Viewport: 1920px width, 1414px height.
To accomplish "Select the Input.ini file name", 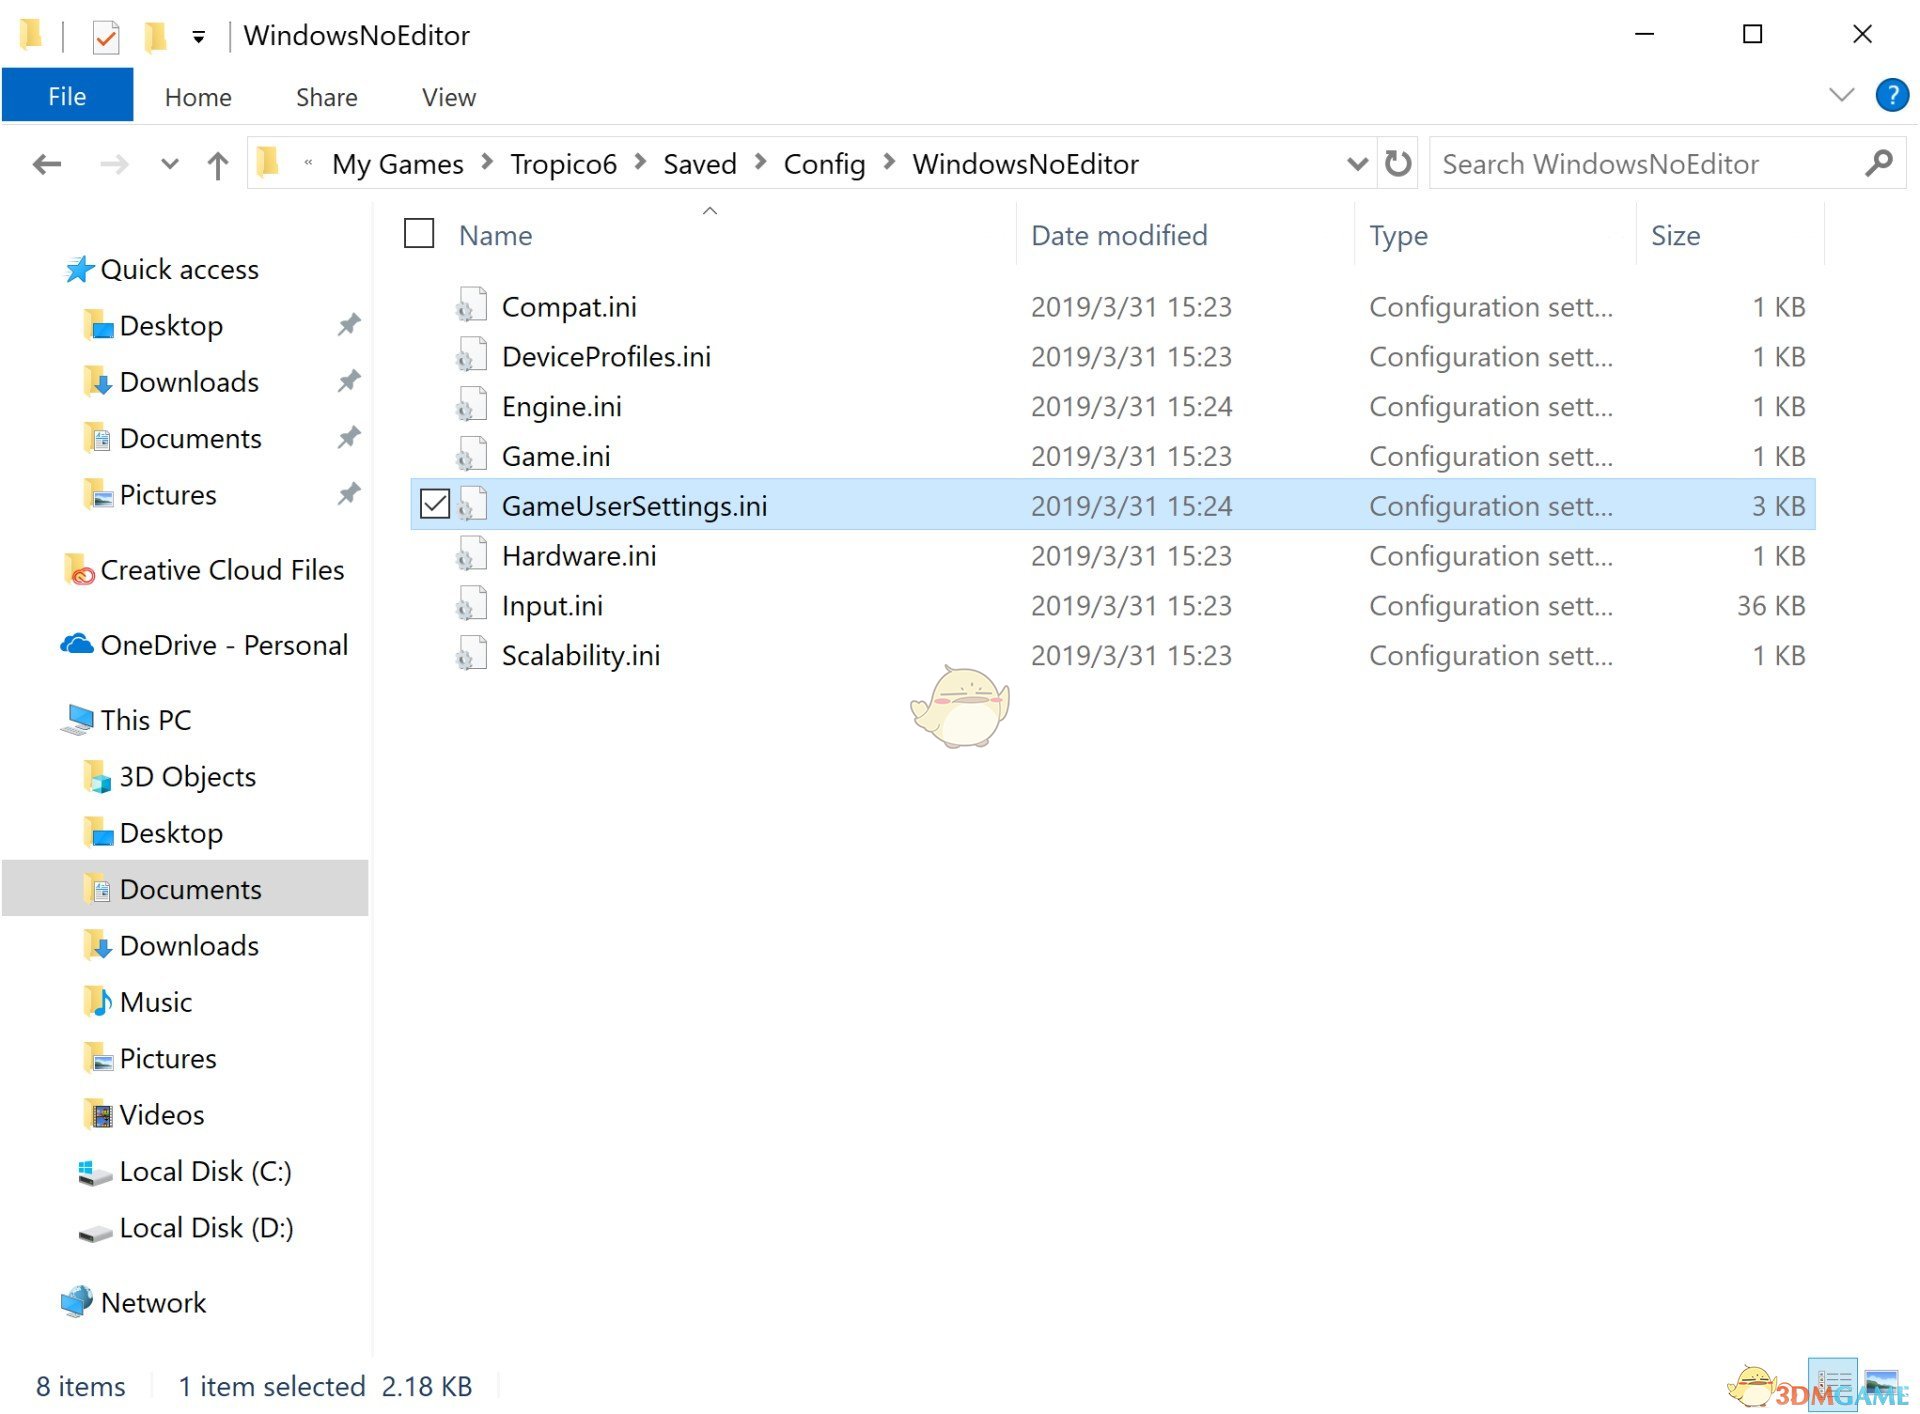I will (x=552, y=606).
